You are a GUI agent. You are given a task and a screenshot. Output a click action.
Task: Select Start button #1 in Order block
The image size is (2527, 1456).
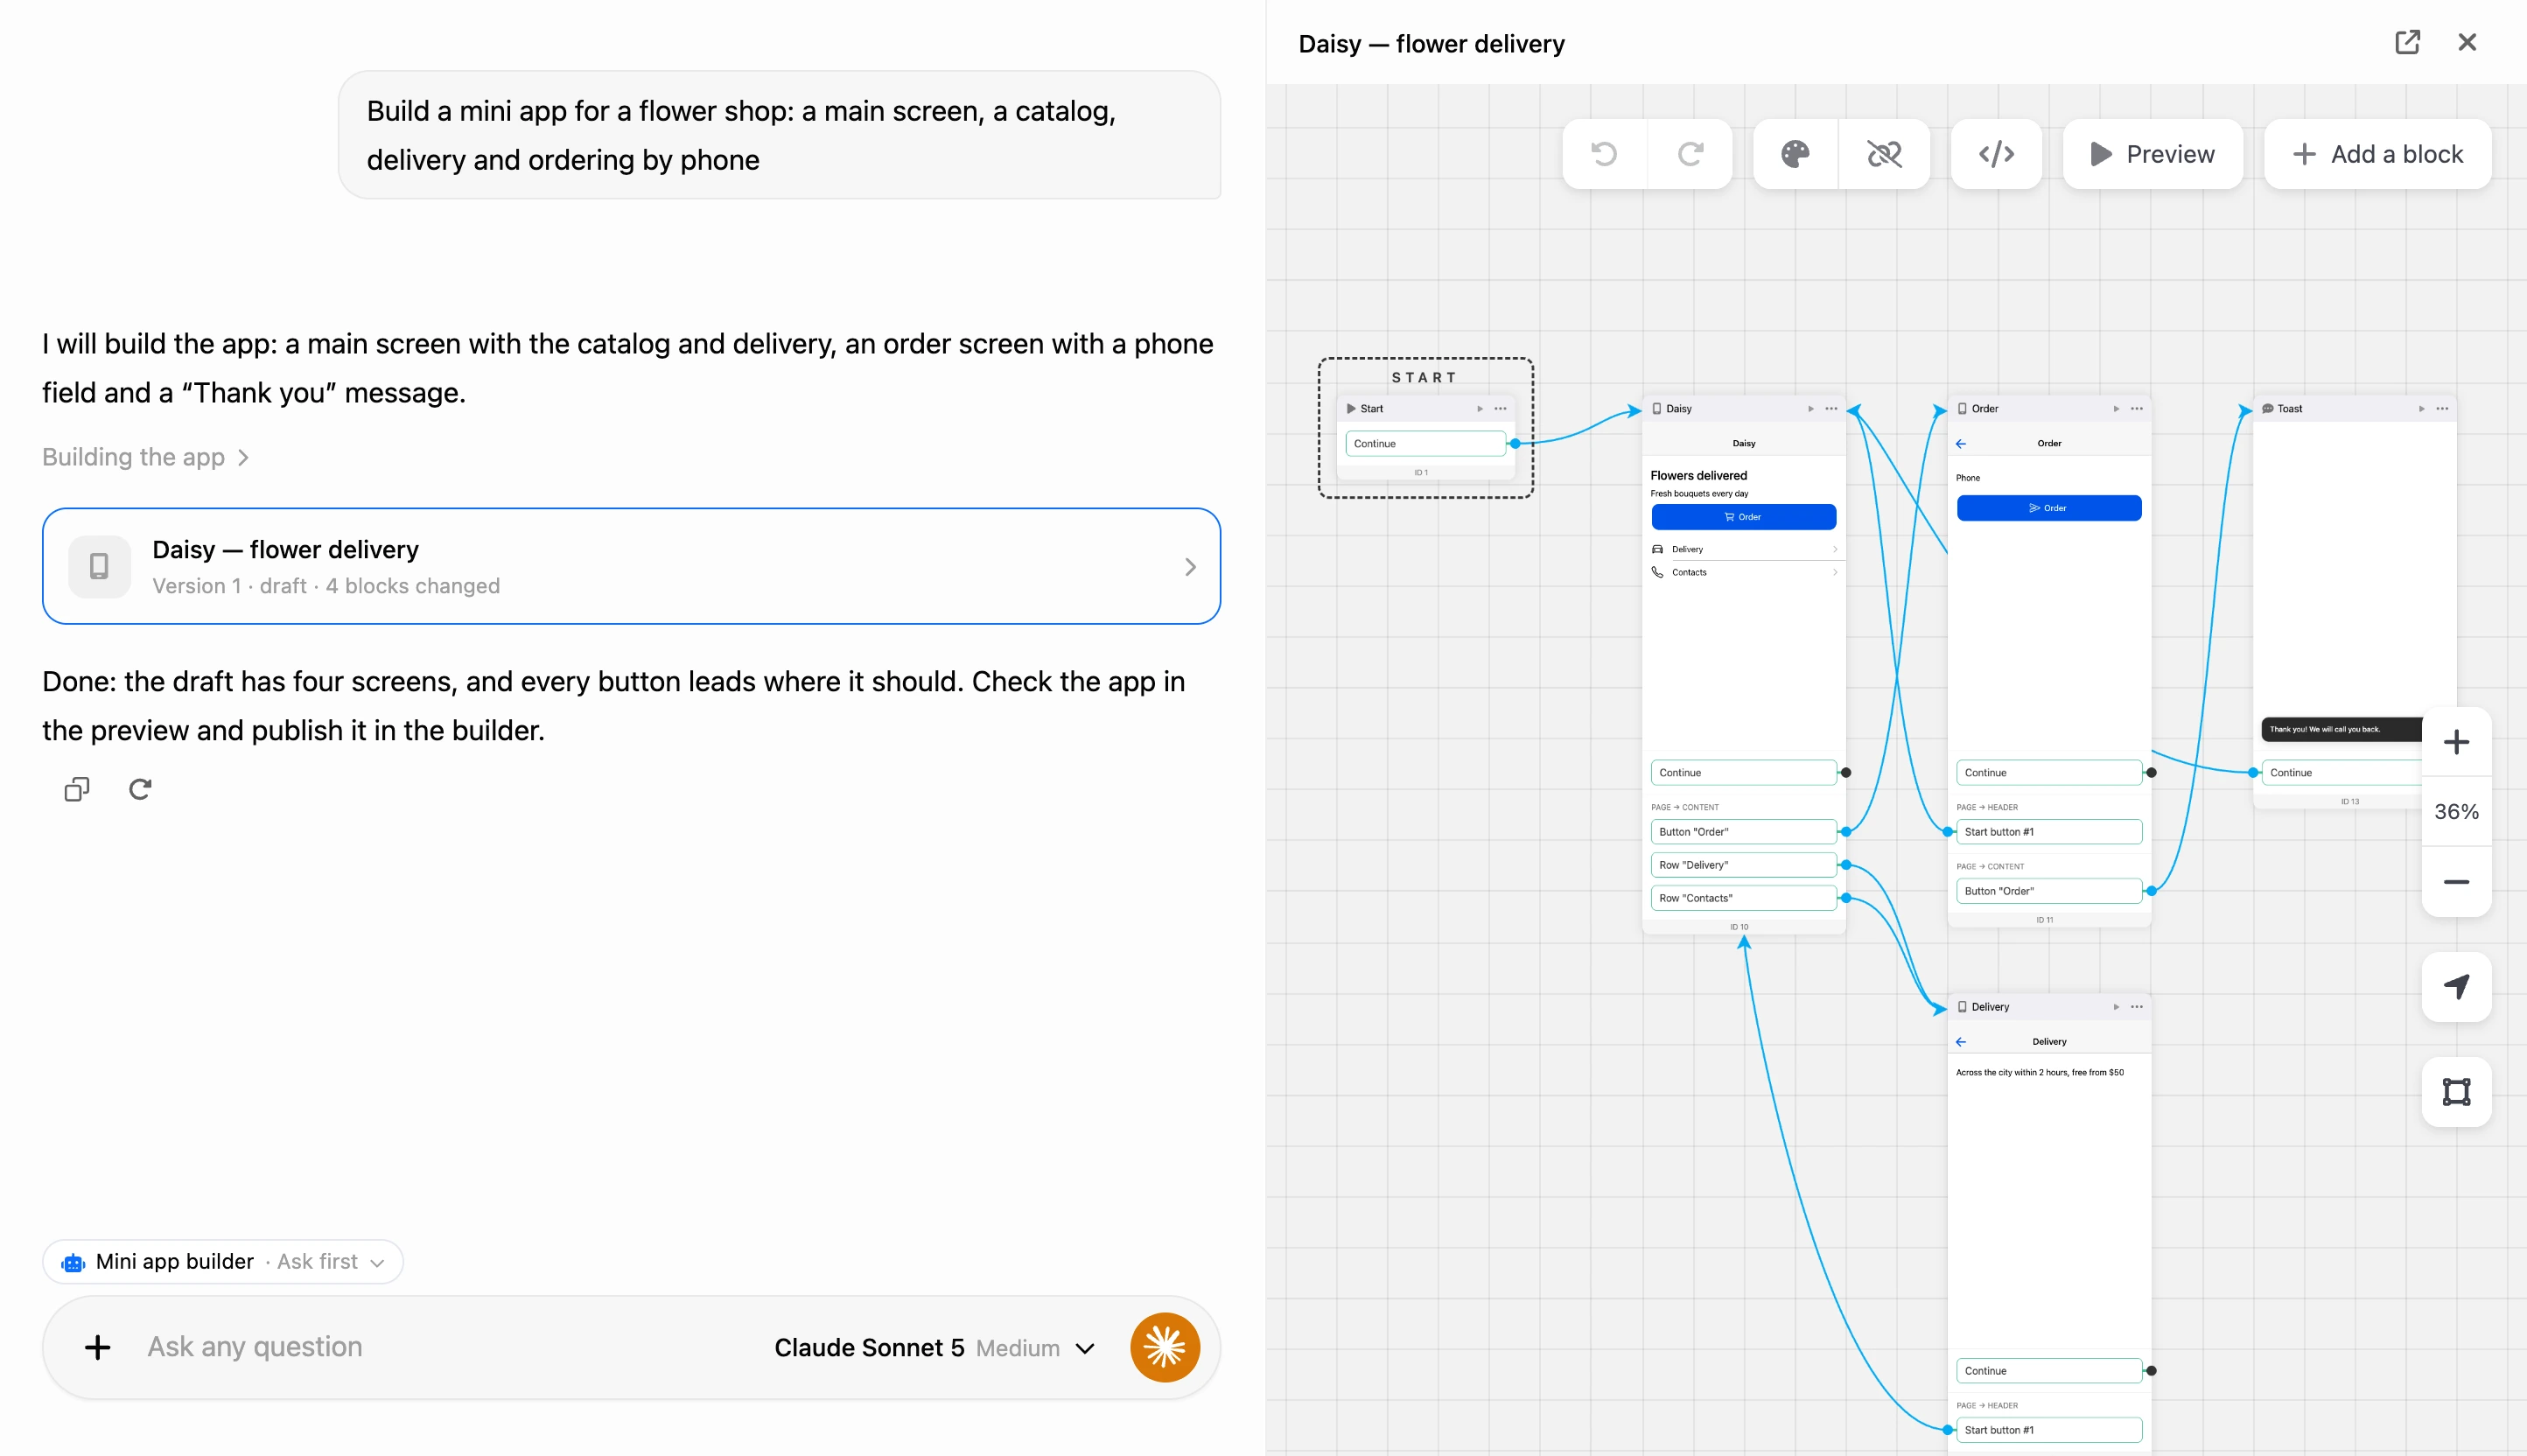pos(2049,831)
